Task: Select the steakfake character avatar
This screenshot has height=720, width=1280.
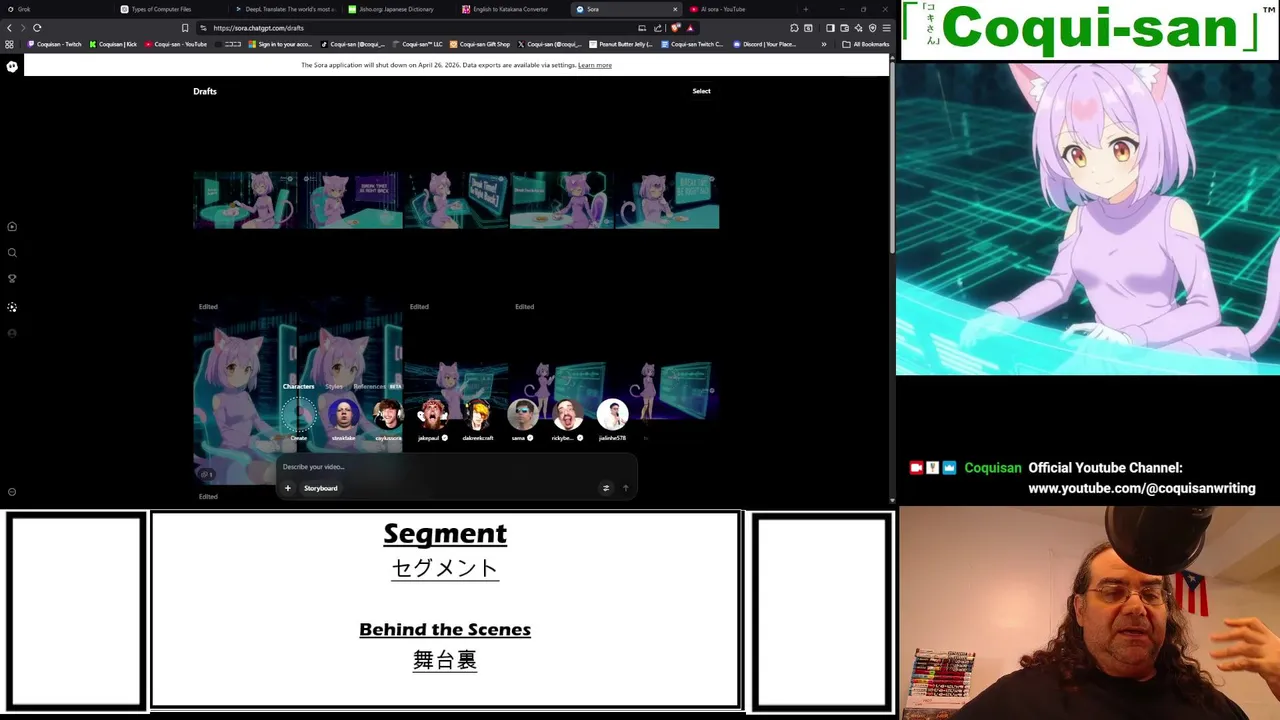Action: (343, 414)
